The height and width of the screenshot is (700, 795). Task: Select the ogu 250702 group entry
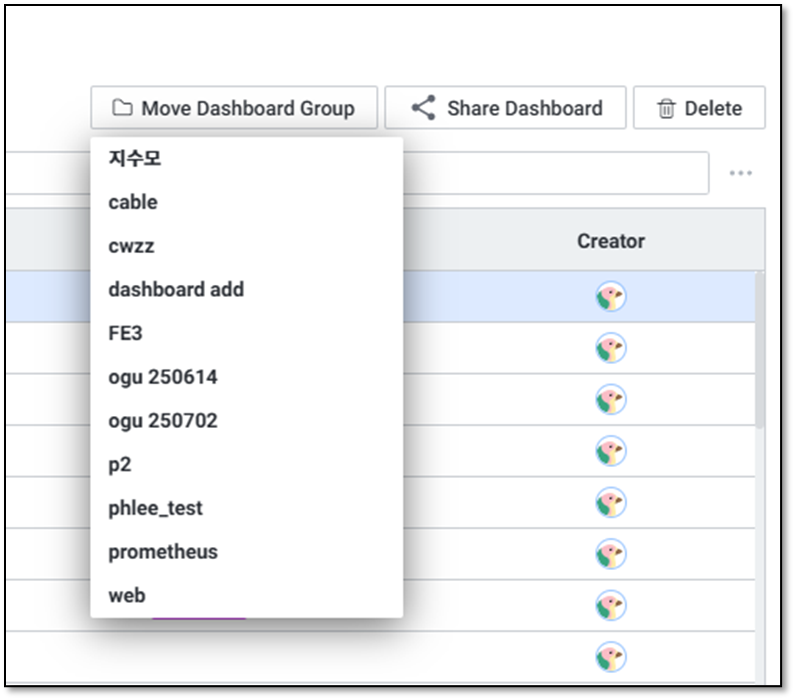point(163,421)
